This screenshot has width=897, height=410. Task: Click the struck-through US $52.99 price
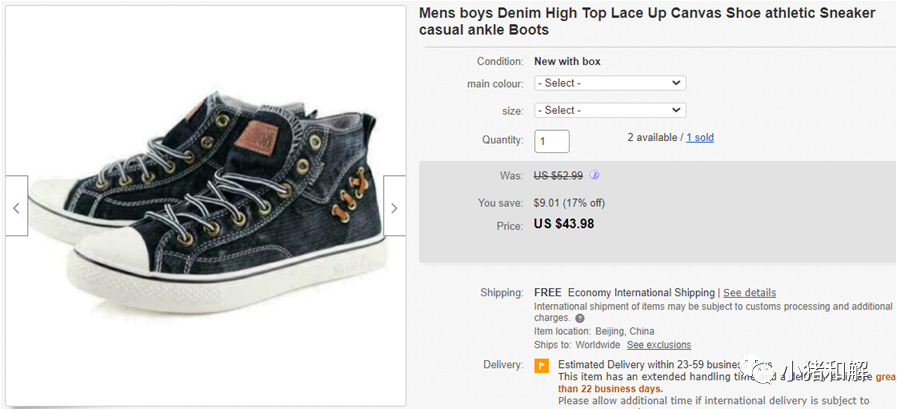pyautogui.click(x=558, y=176)
